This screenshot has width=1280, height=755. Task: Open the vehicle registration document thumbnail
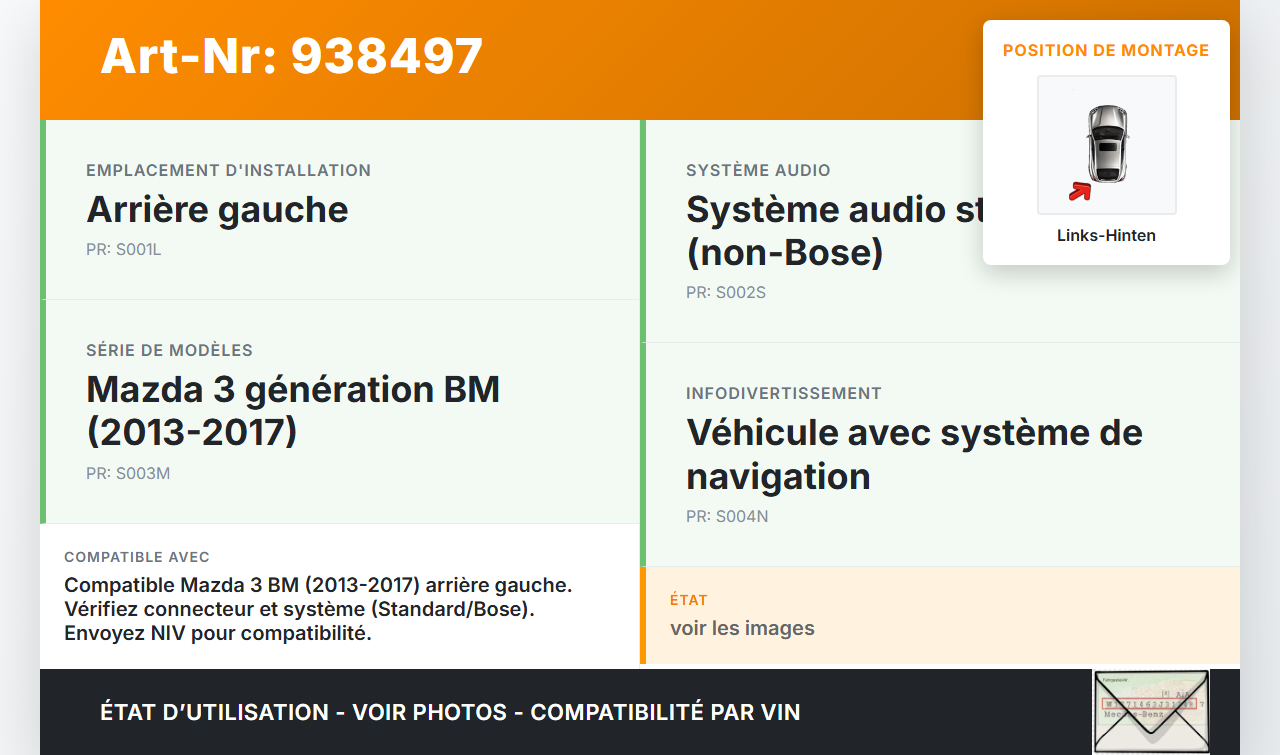[1150, 711]
